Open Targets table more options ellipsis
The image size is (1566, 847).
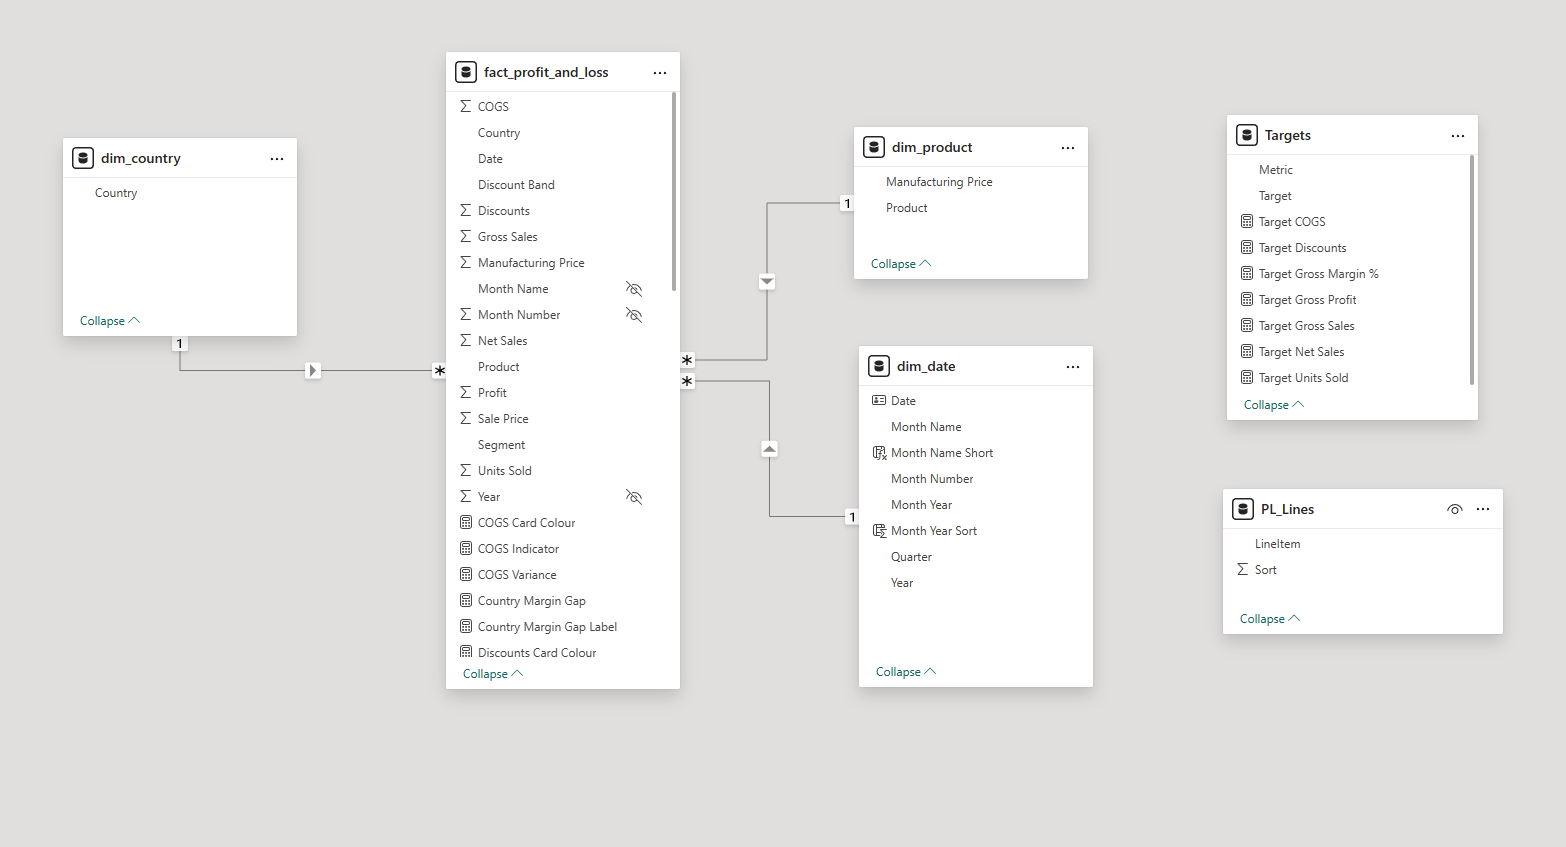coord(1458,135)
